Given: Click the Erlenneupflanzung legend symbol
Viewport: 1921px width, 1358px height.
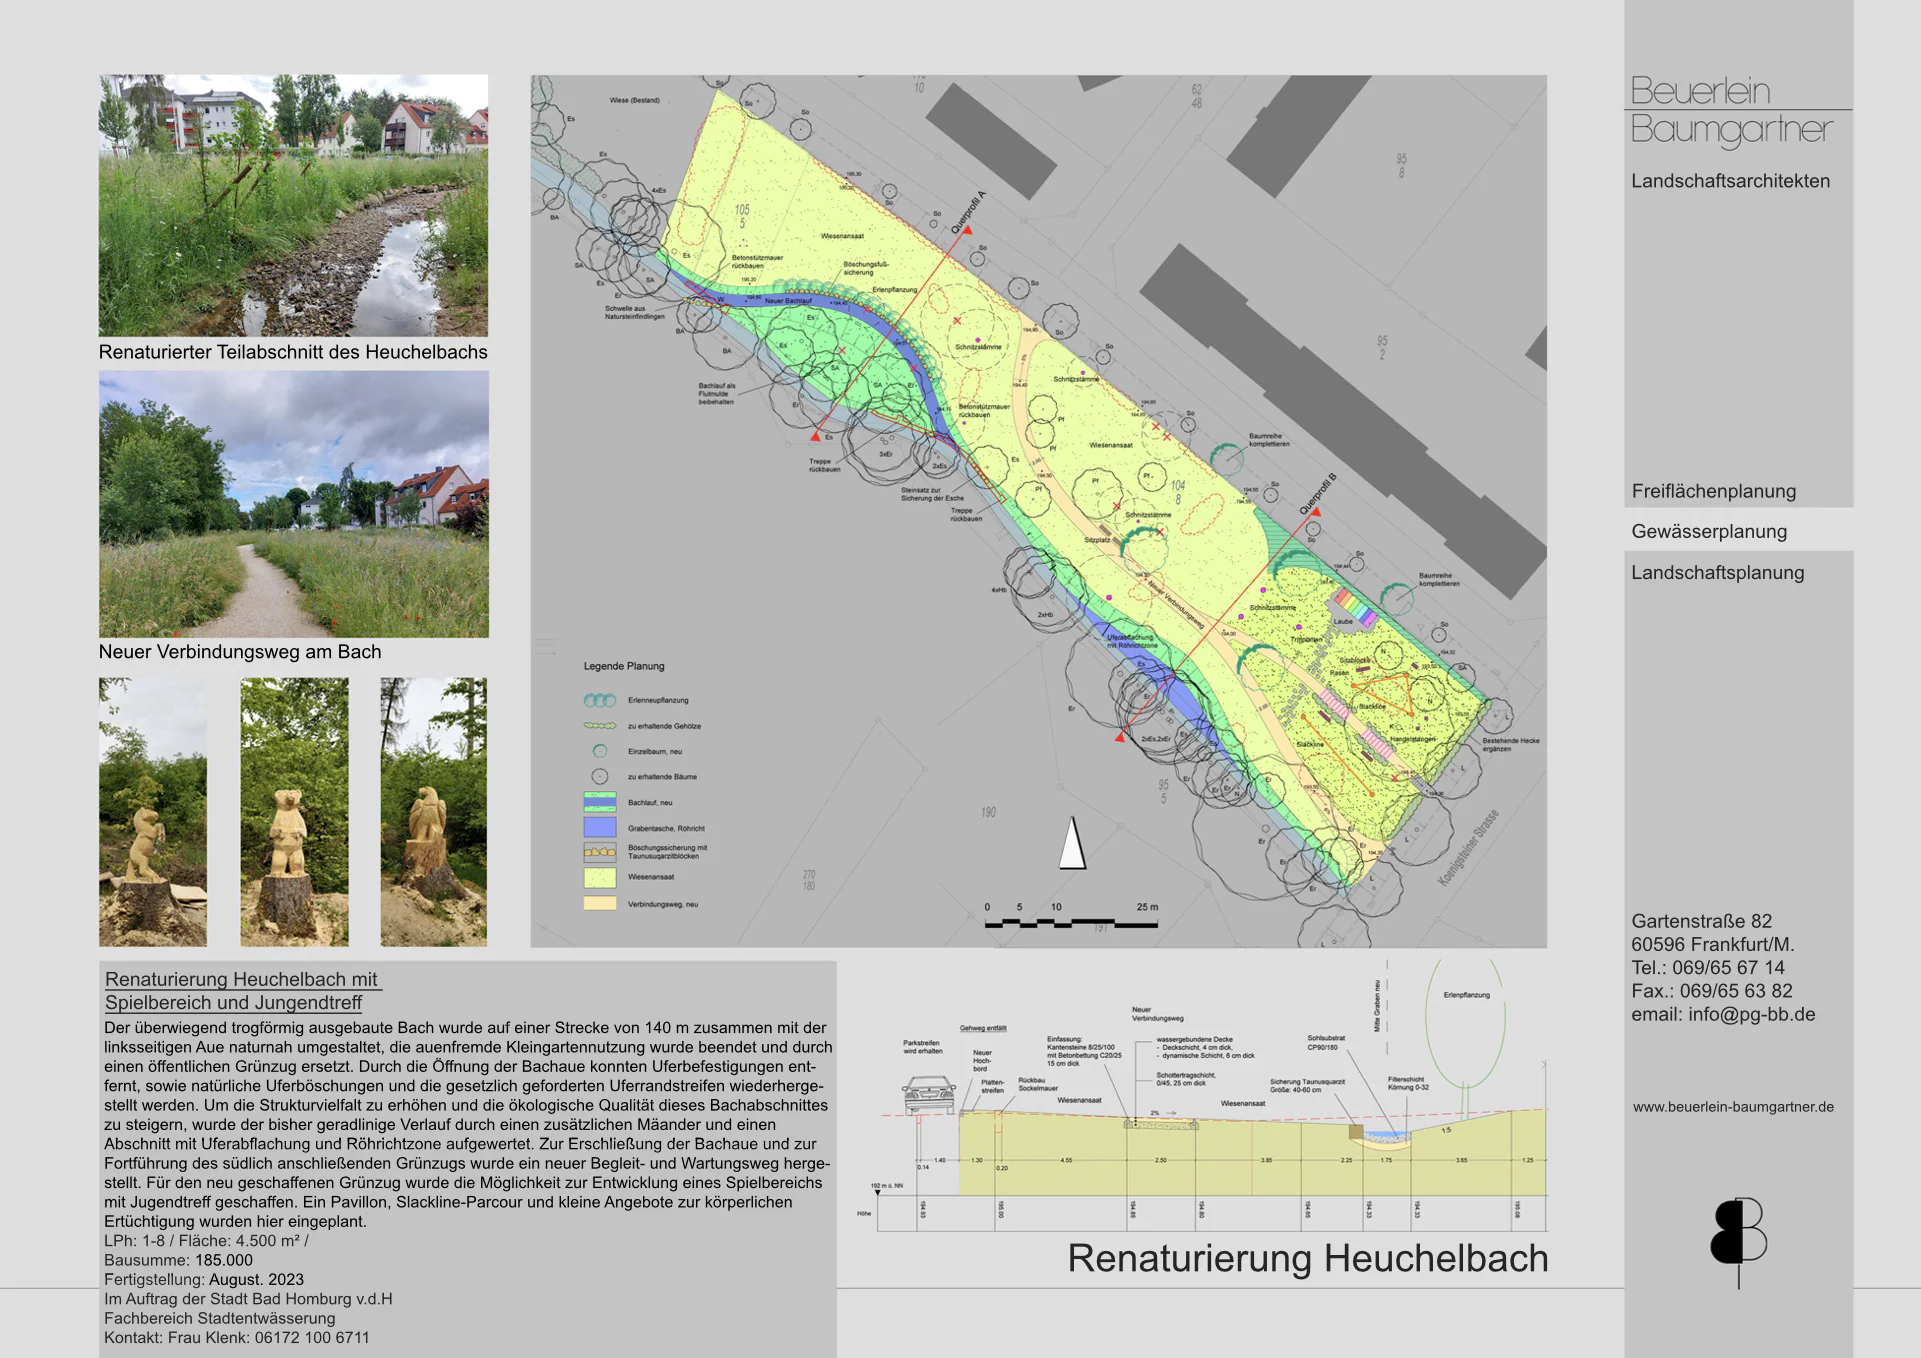Looking at the screenshot, I should pos(600,700).
